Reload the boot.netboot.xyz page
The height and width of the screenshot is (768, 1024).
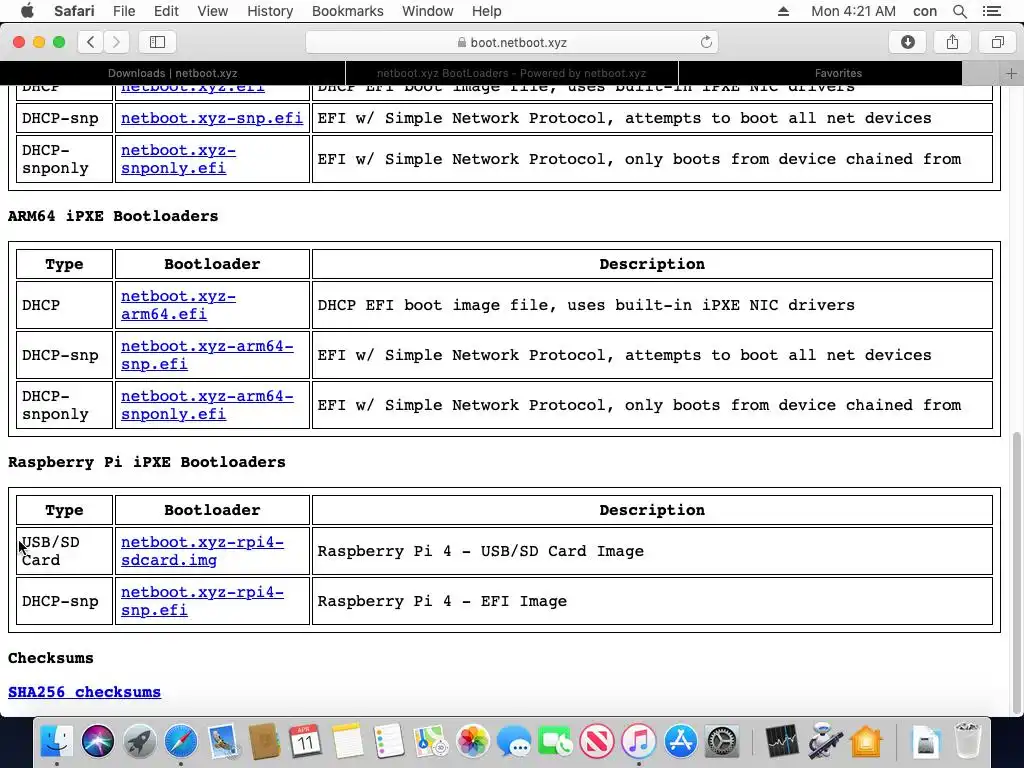706,42
